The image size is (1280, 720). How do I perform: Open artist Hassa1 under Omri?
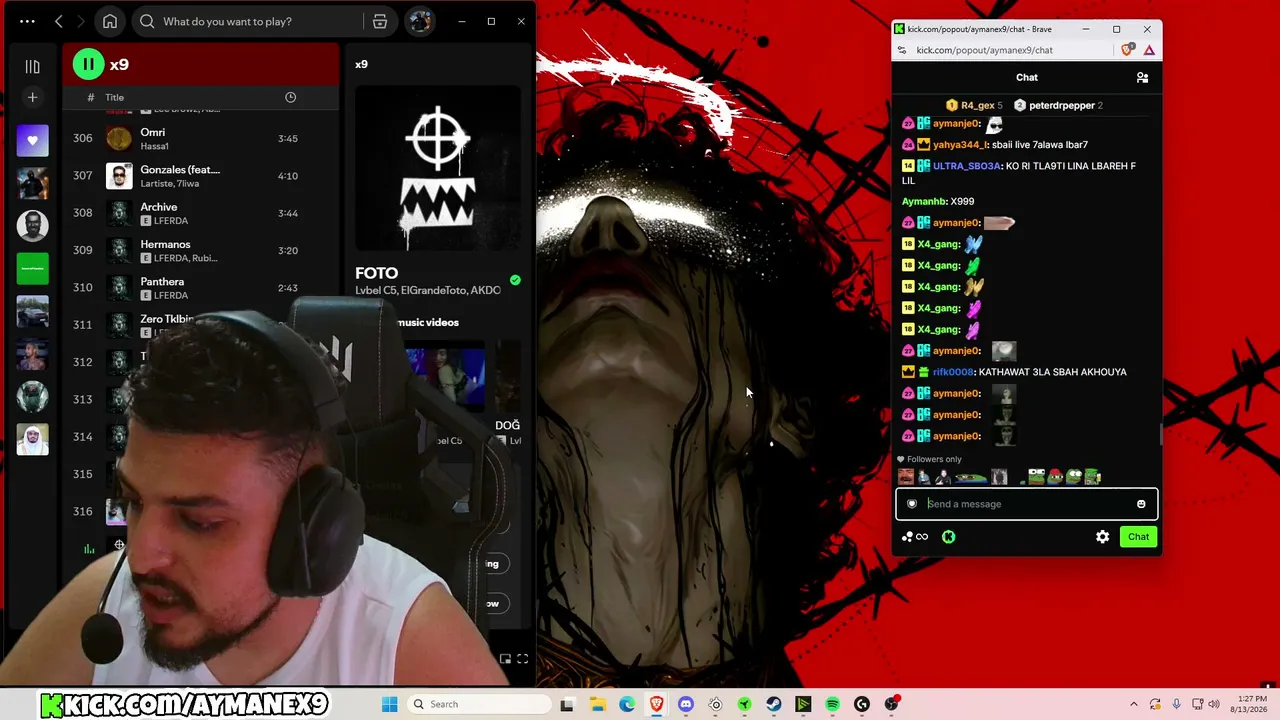point(154,146)
